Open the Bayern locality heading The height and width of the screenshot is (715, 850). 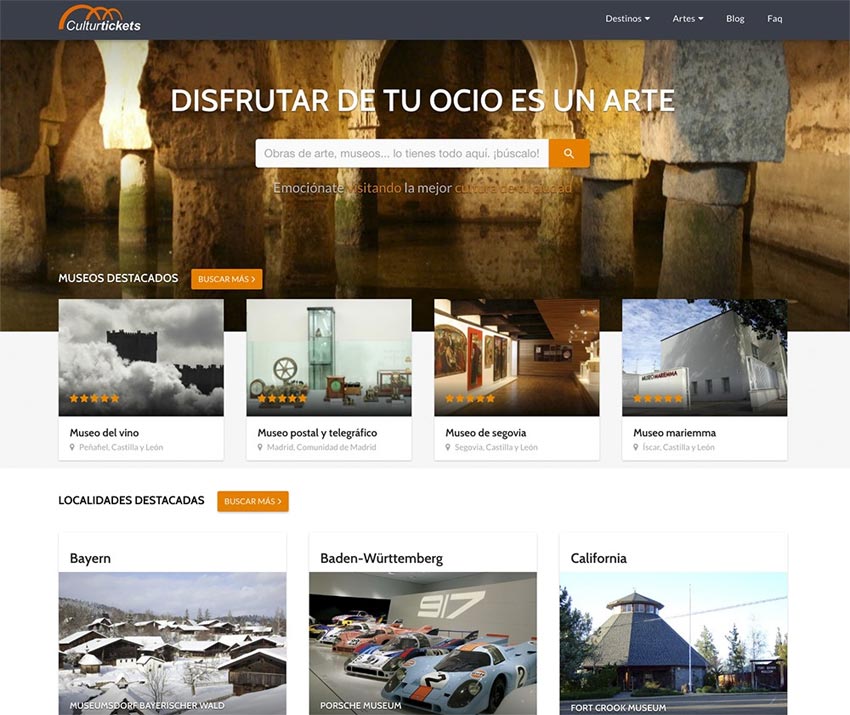point(91,558)
